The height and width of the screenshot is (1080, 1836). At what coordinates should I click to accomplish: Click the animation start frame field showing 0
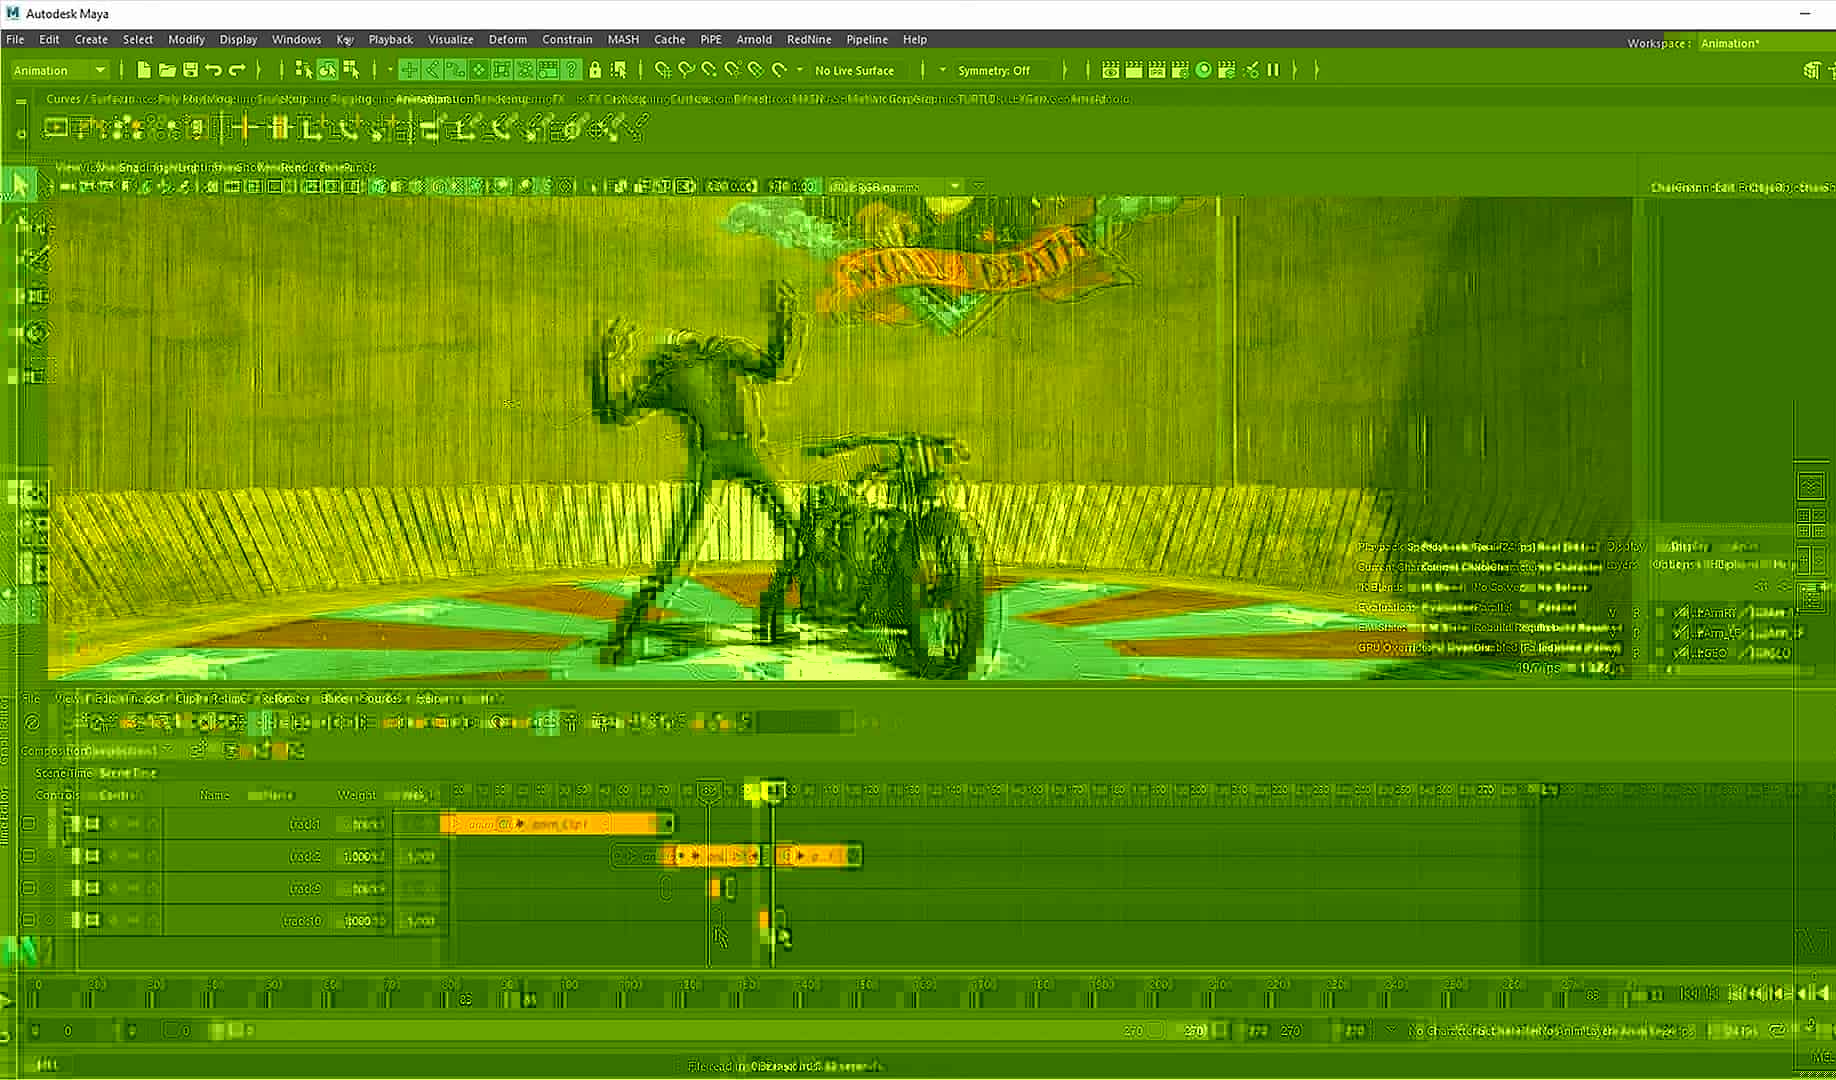pyautogui.click(x=68, y=1030)
